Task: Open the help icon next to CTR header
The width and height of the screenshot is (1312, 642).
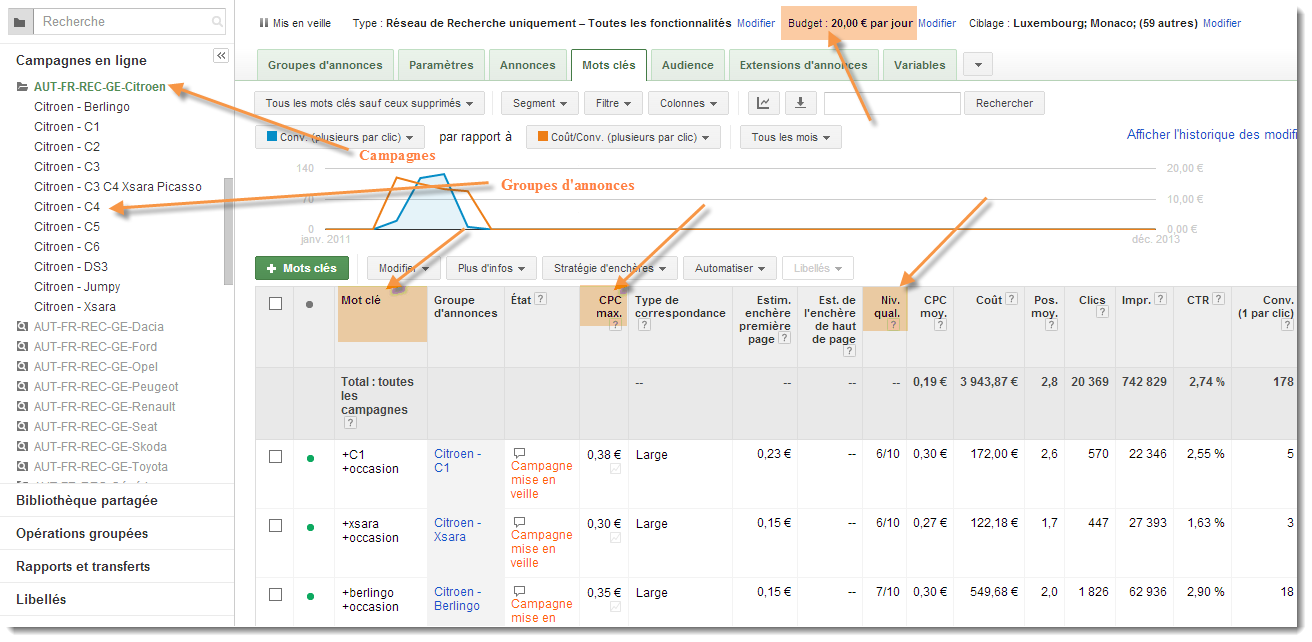Action: 1219,299
